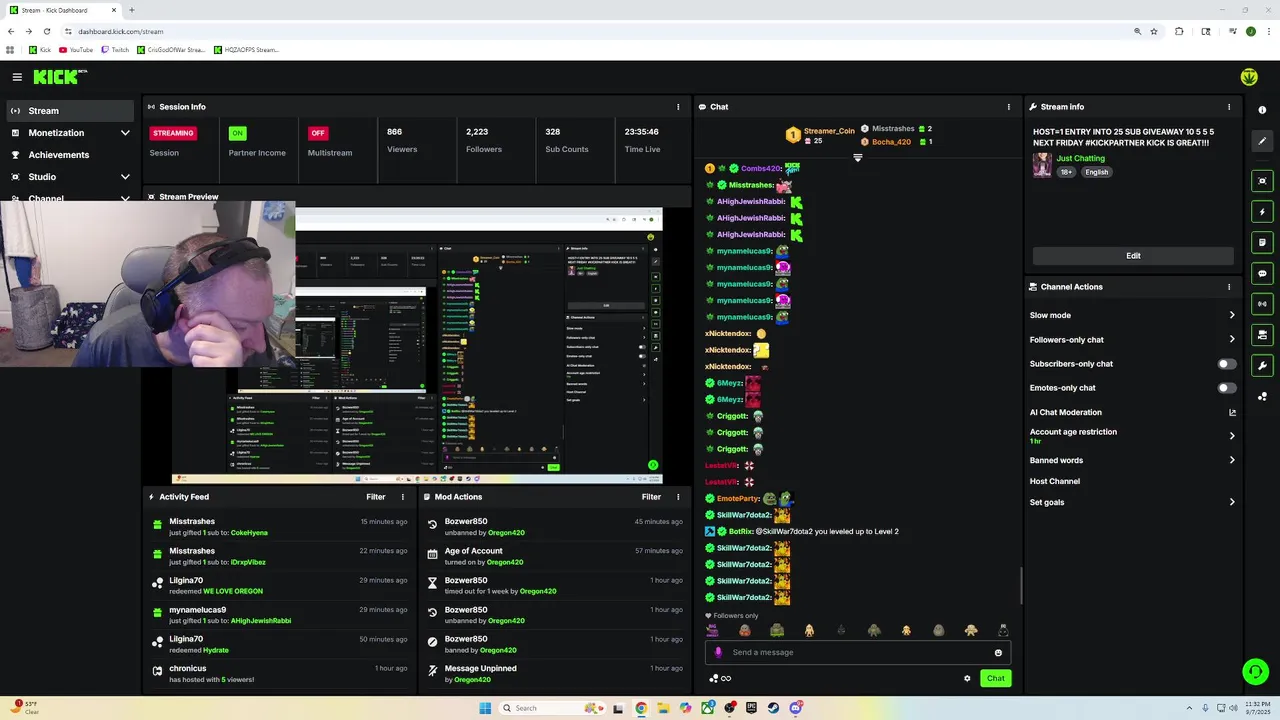Click the chat pause arrow below leaderboard
Image resolution: width=1280 pixels, height=720 pixels.
coord(857,158)
